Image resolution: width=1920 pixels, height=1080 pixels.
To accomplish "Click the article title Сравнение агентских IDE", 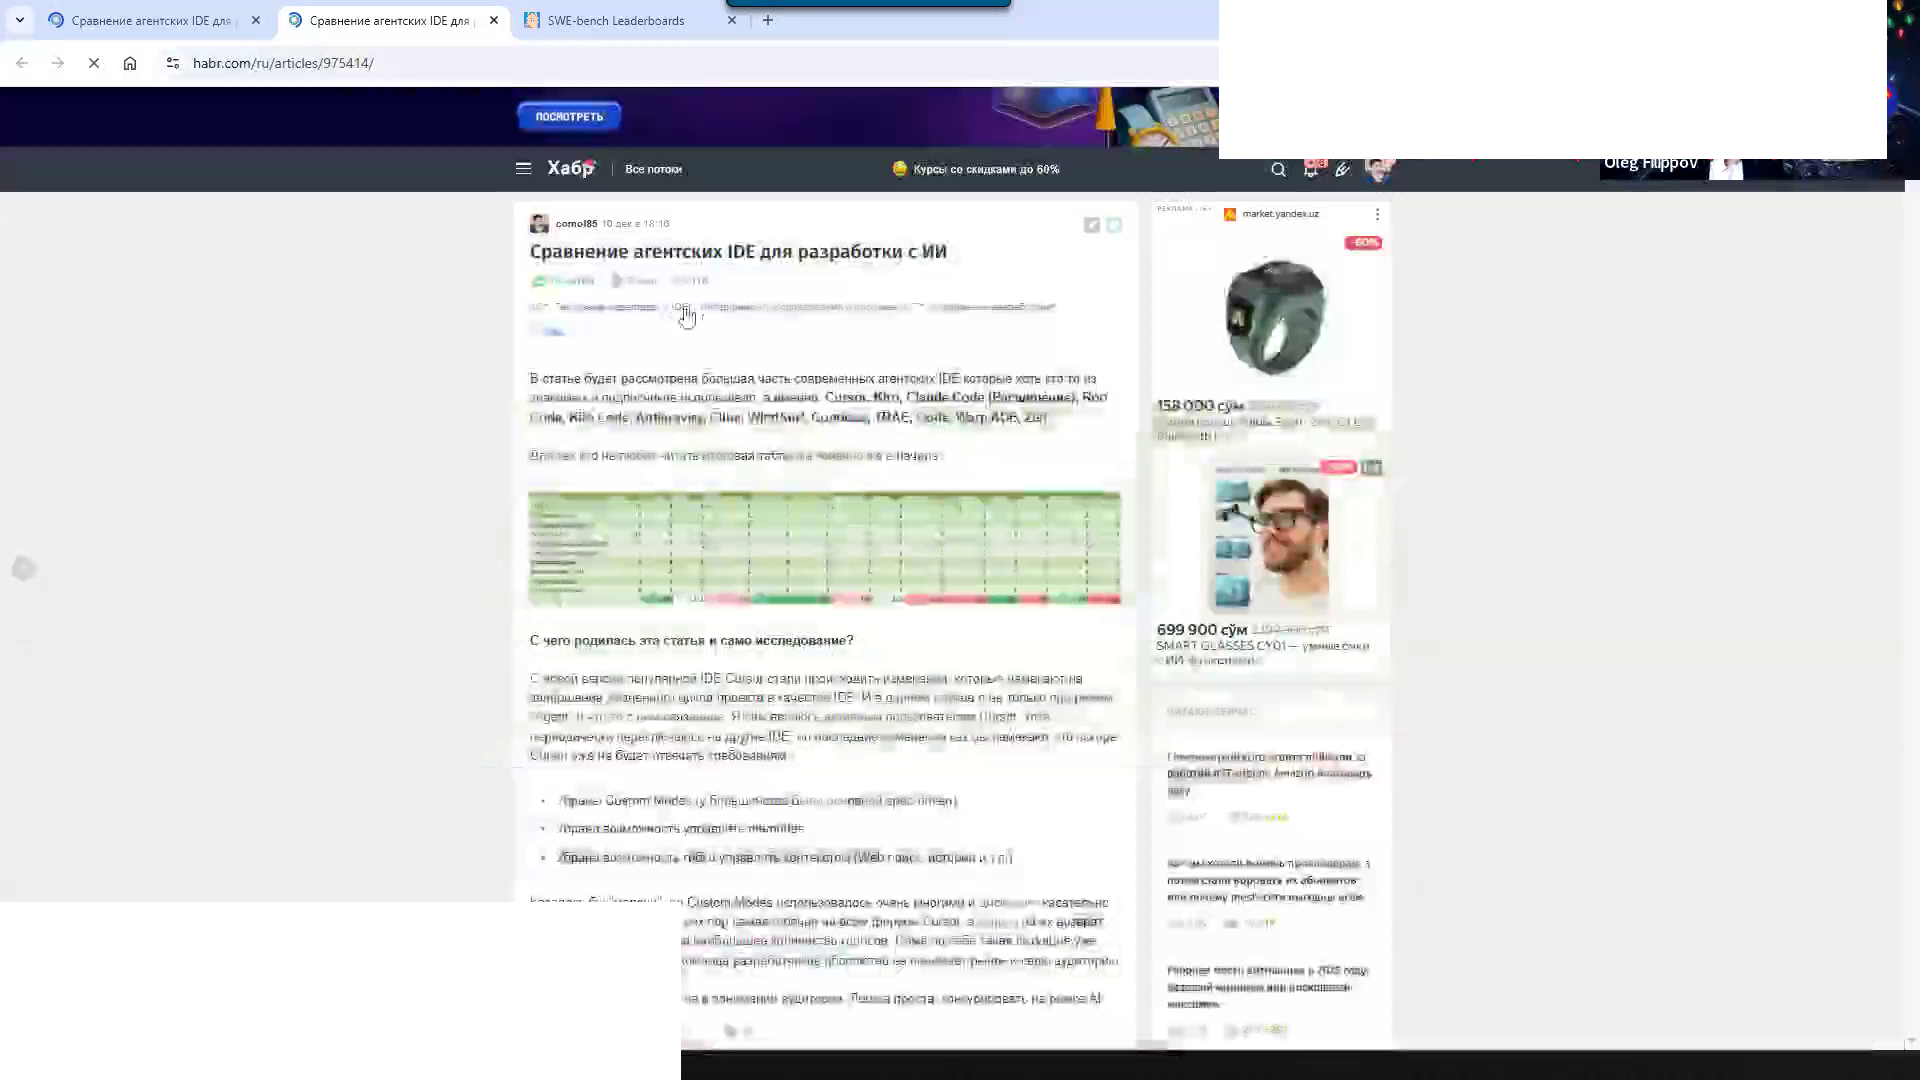I will pyautogui.click(x=738, y=252).
